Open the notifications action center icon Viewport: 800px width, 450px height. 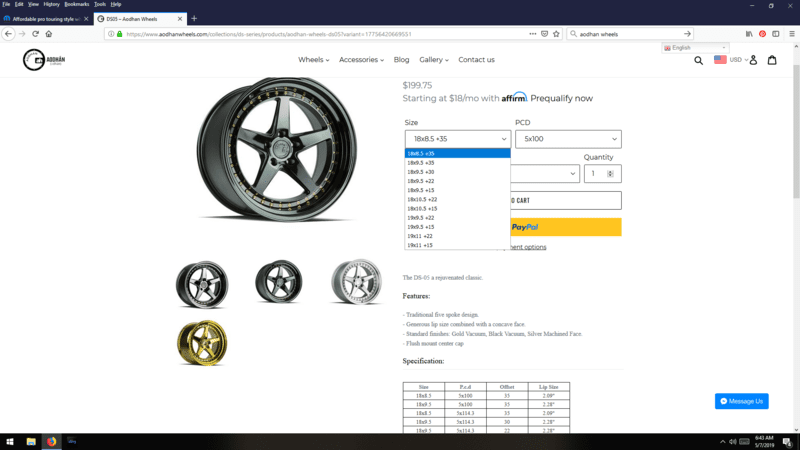(x=787, y=442)
